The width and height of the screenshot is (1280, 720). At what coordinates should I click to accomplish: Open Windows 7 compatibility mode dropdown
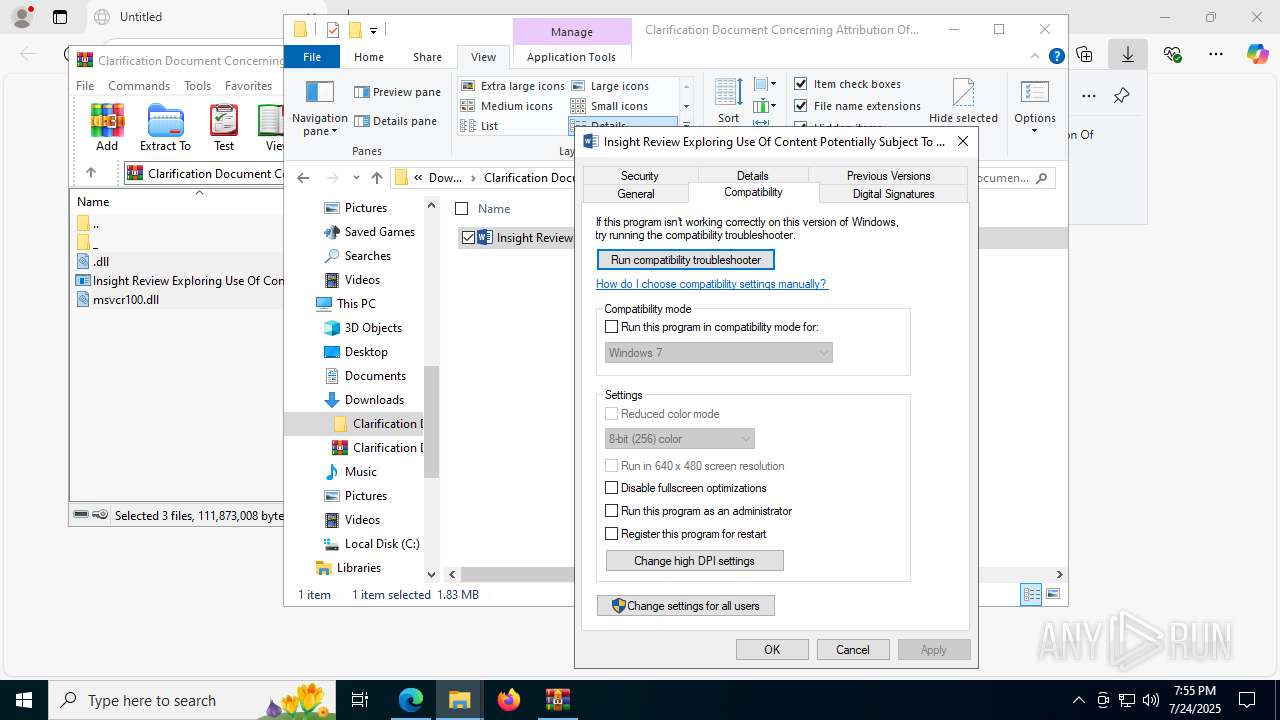point(719,353)
